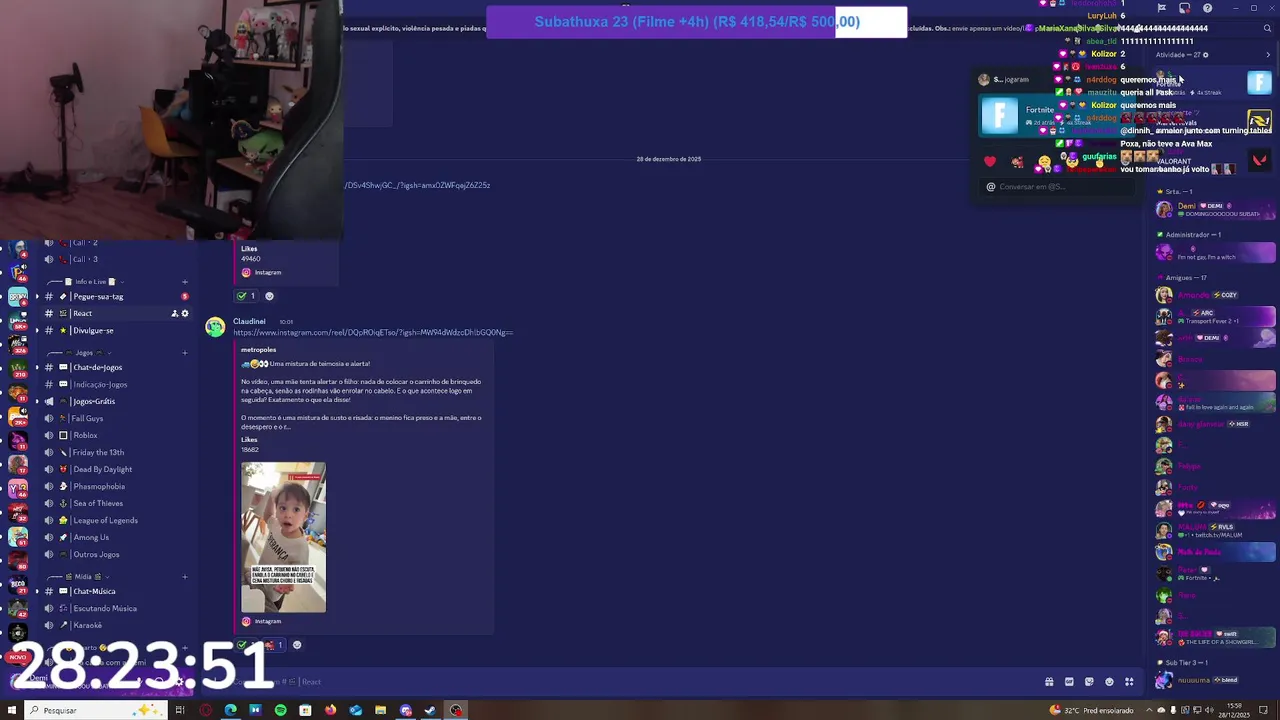Open the apps icon in message bar
1280x720 pixels.
[x=1129, y=682]
